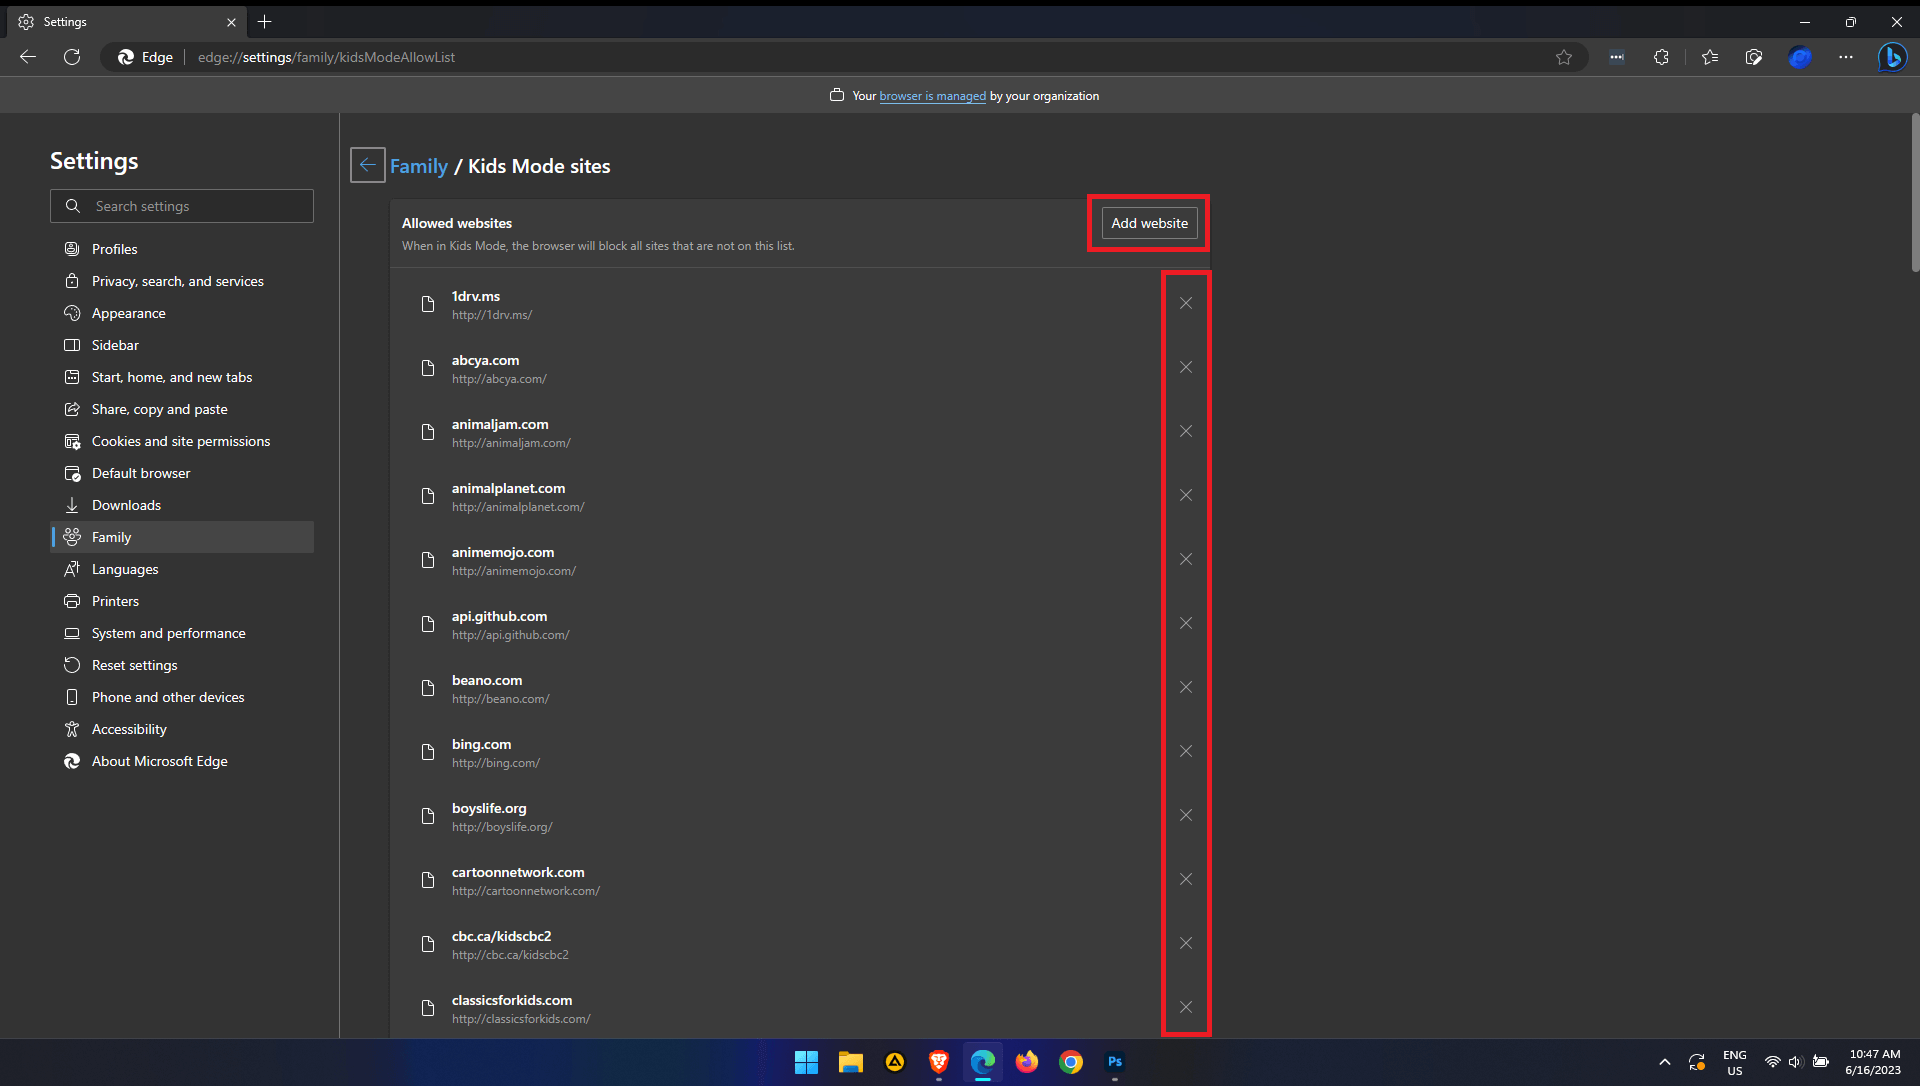Open Accessibility settings
The image size is (1920, 1086).
click(182, 729)
